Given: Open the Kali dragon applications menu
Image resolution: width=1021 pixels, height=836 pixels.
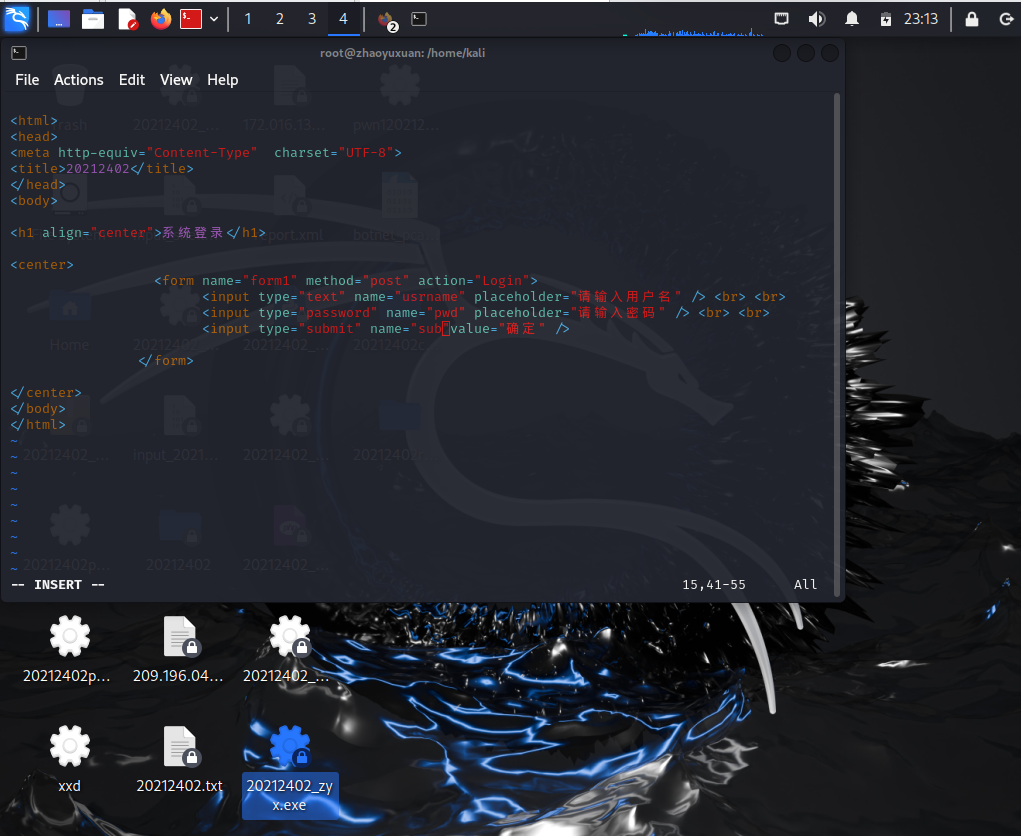Looking at the screenshot, I should pos(17,19).
